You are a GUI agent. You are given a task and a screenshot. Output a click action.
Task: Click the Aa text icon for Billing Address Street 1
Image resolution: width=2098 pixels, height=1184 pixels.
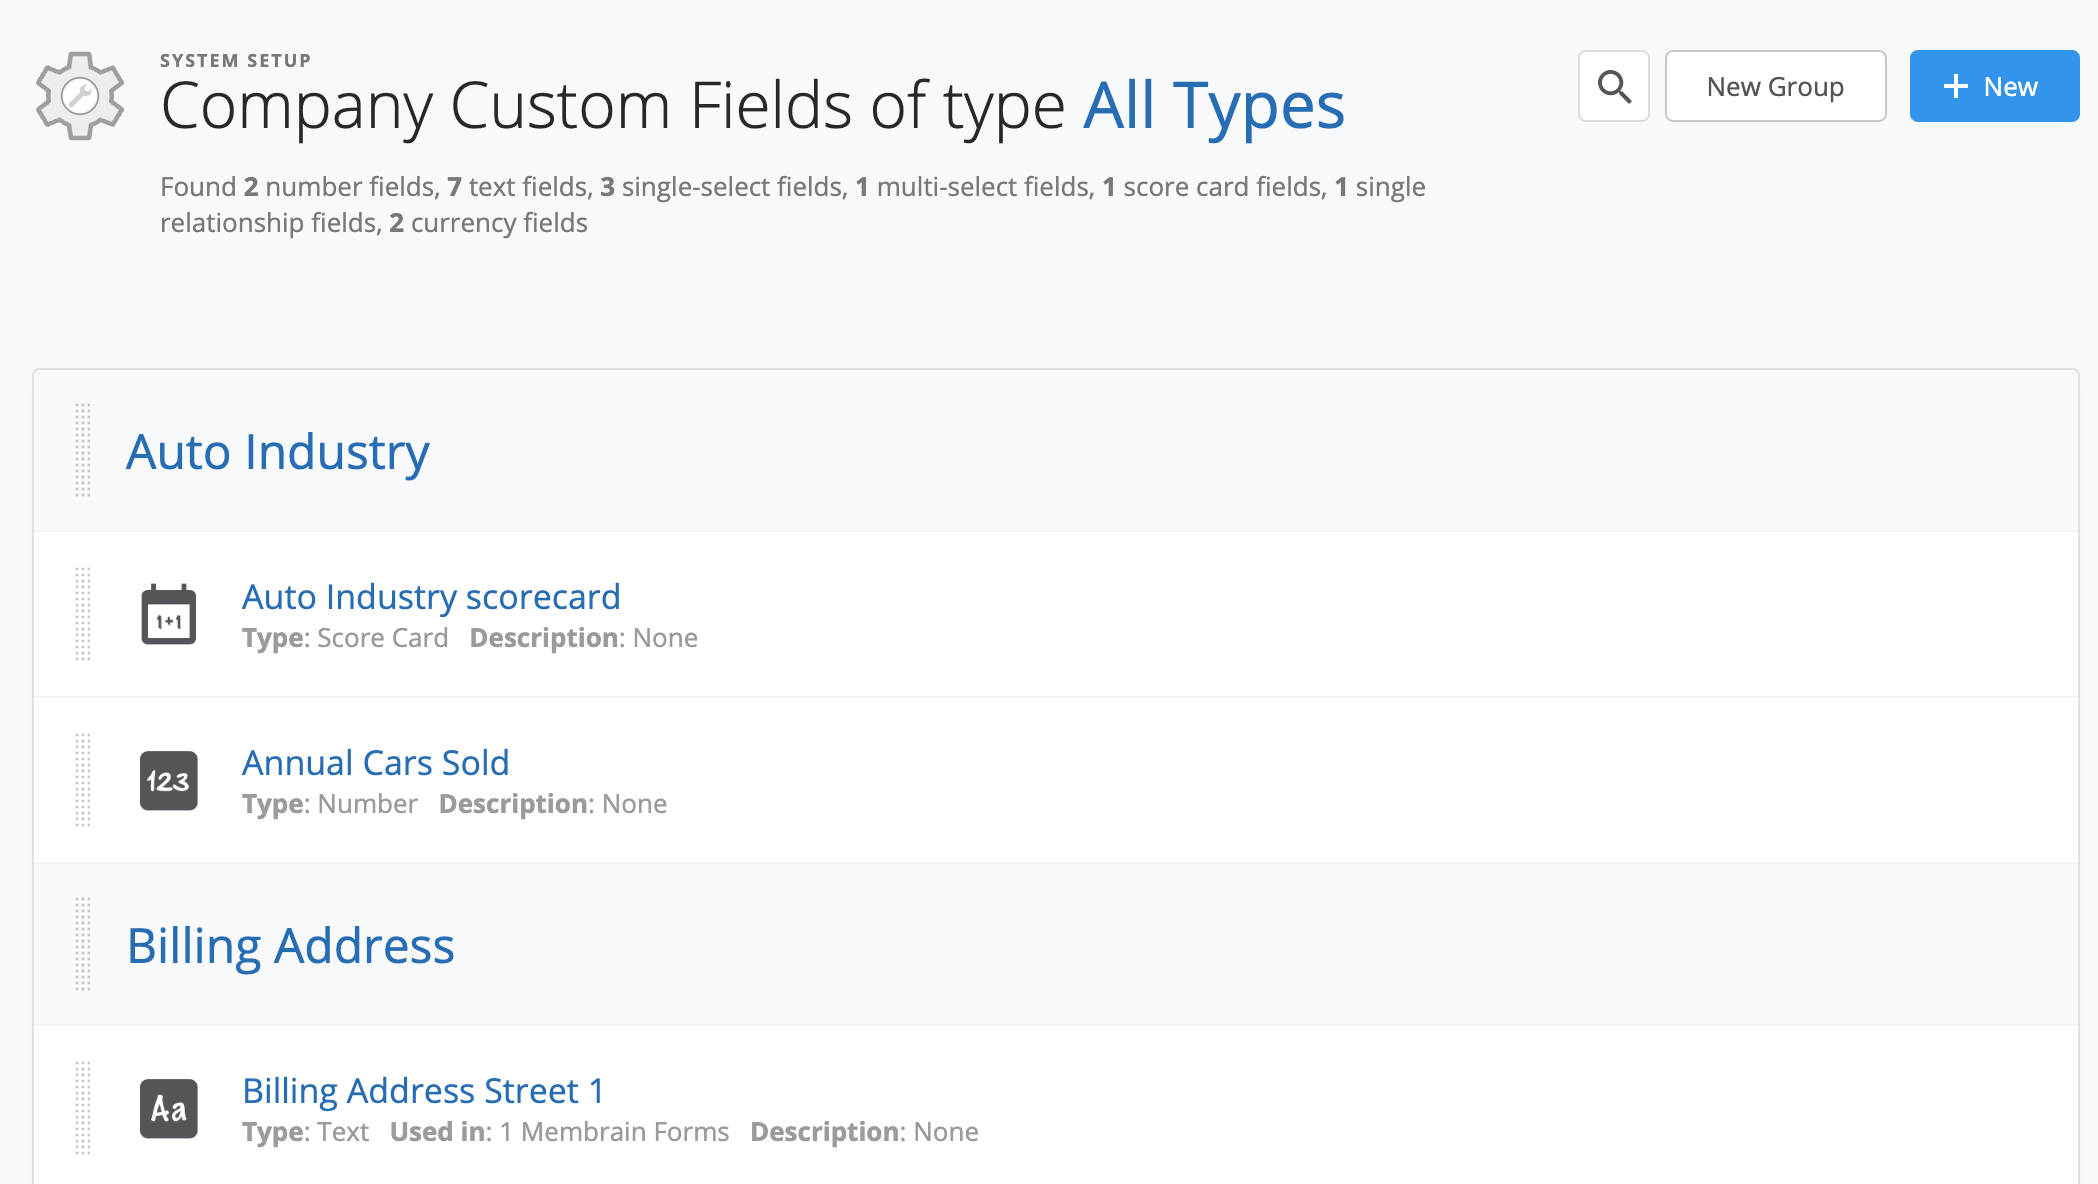169,1109
